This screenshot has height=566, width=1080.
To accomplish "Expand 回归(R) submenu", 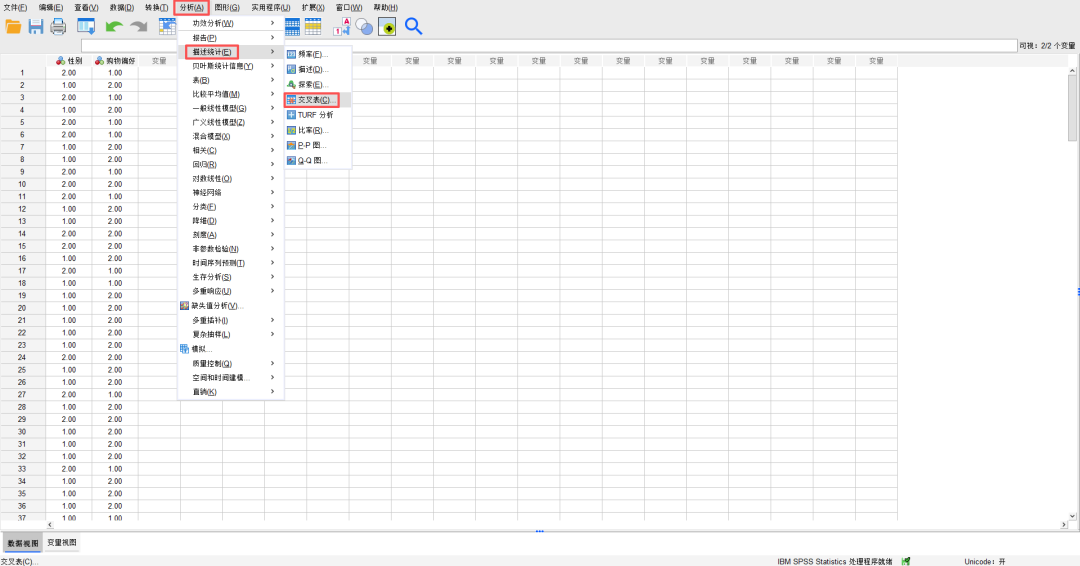I will [x=230, y=165].
